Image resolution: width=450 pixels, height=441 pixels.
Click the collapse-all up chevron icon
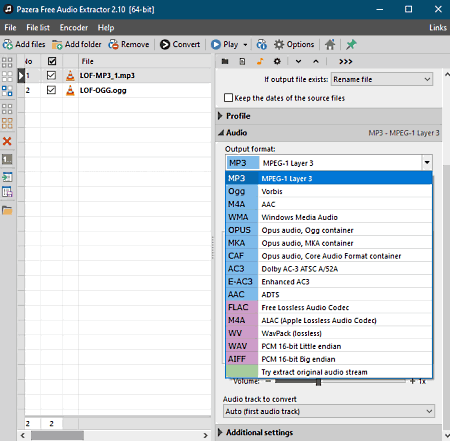click(x=316, y=61)
